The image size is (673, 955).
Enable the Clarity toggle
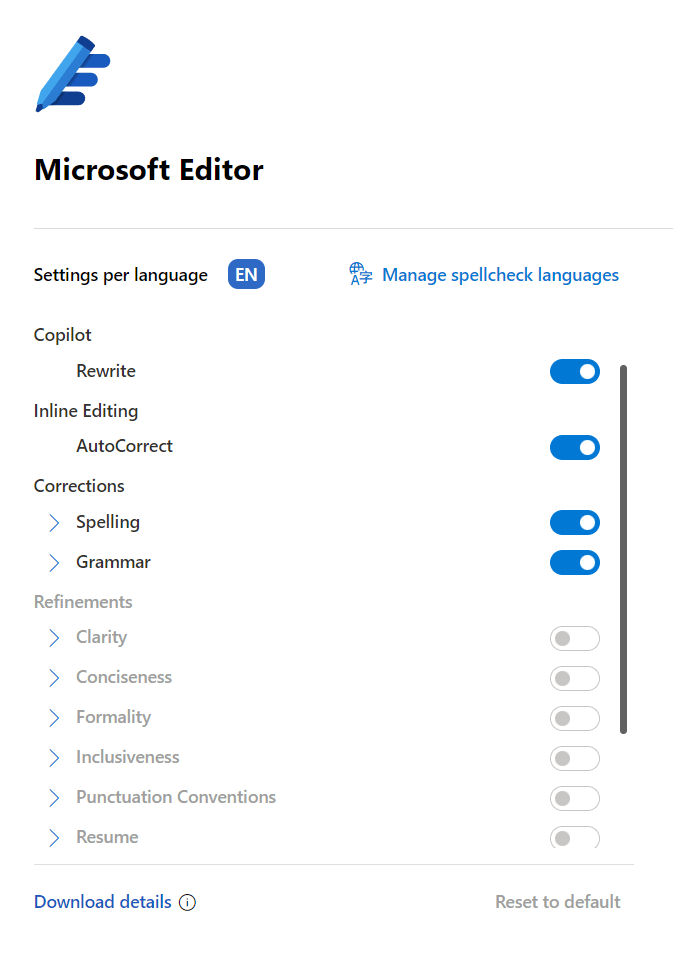click(x=574, y=638)
